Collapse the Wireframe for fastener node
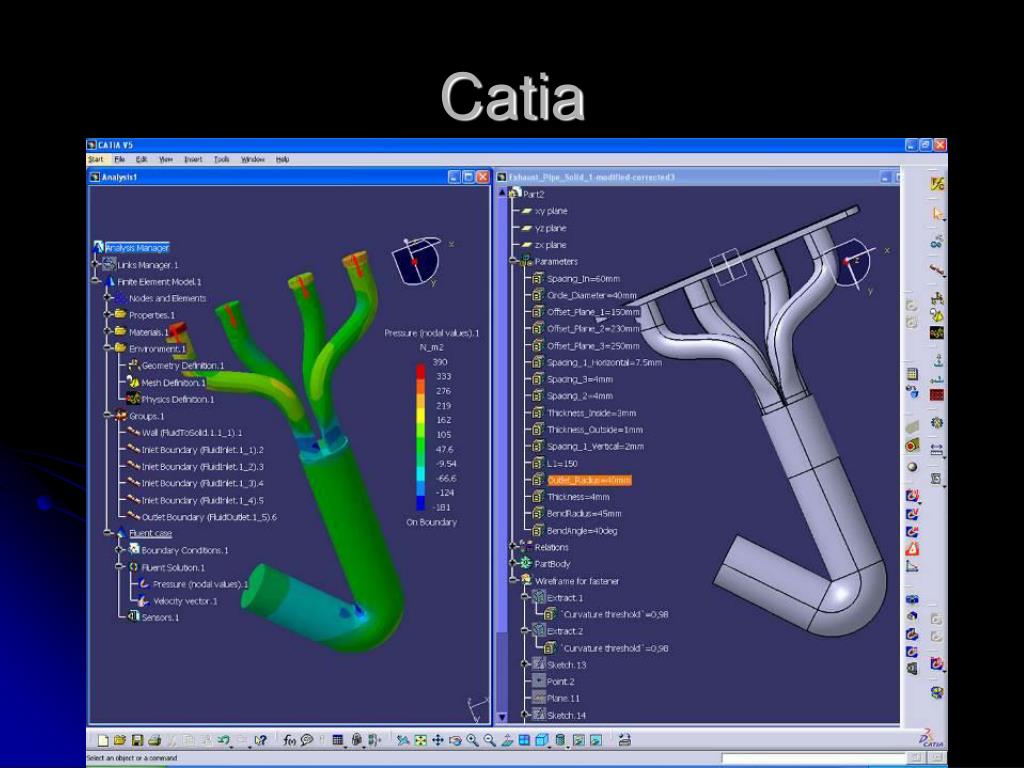 coord(514,581)
